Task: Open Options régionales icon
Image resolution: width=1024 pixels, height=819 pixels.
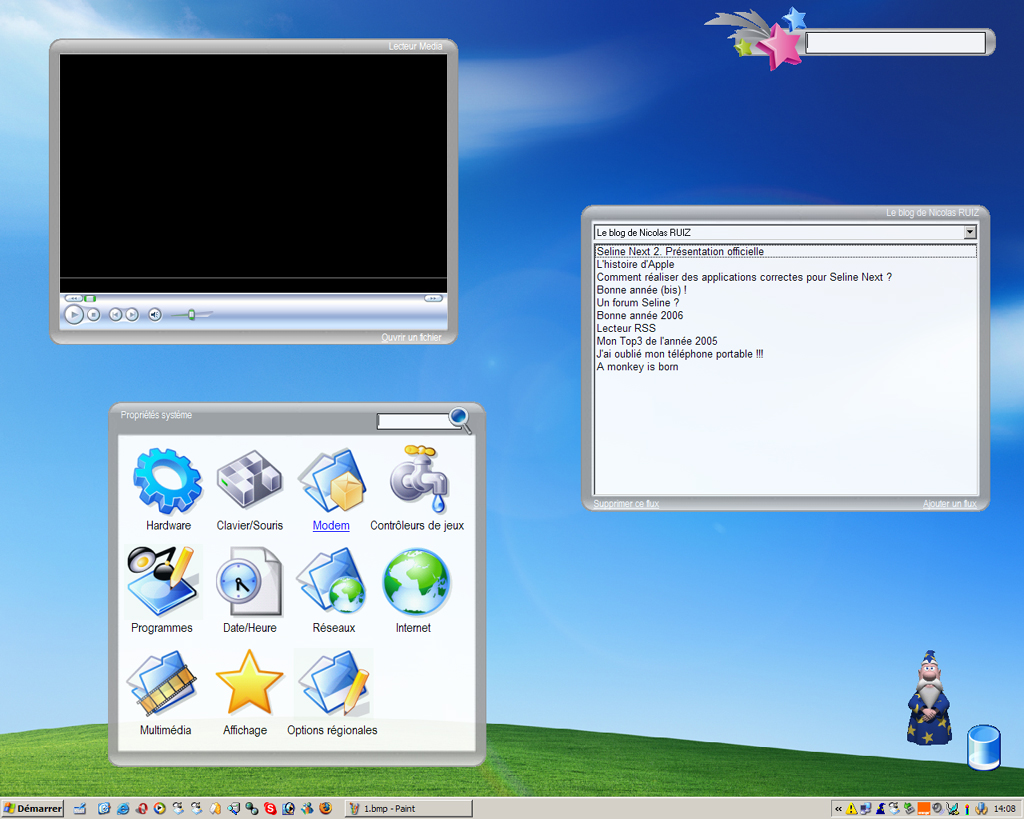Action: [x=333, y=684]
